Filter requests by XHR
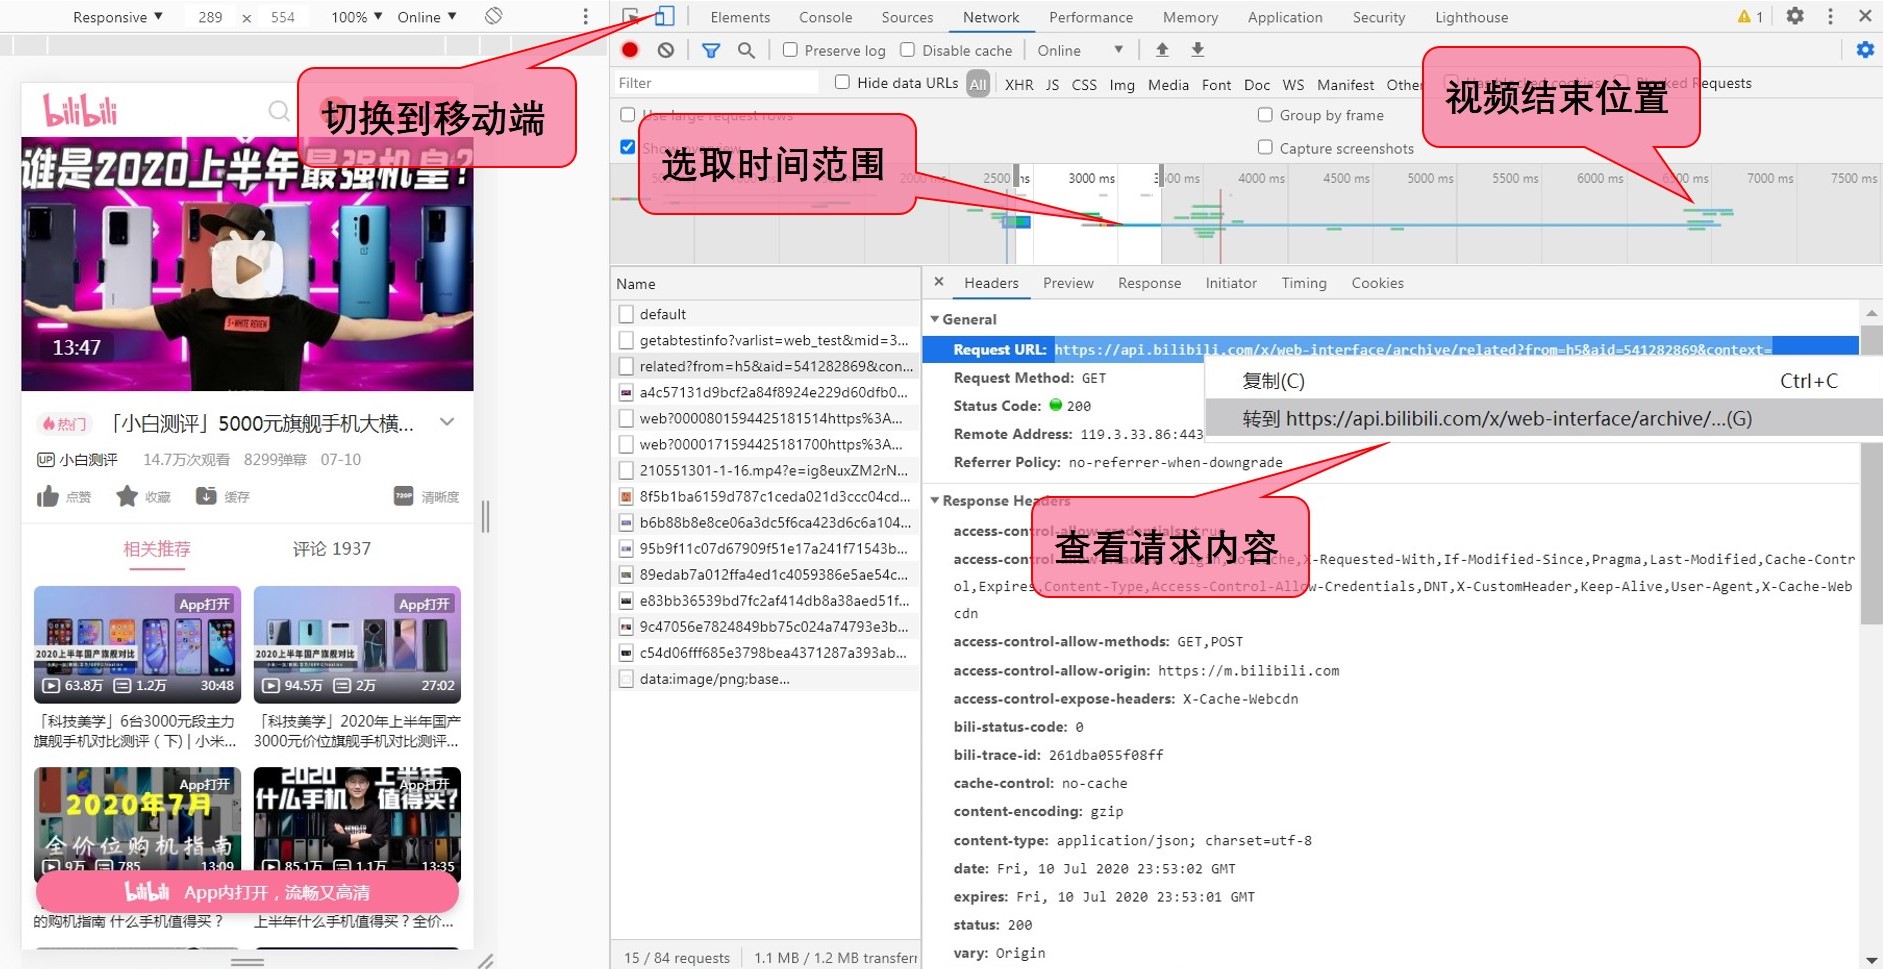The image size is (1883, 969). click(x=1019, y=84)
